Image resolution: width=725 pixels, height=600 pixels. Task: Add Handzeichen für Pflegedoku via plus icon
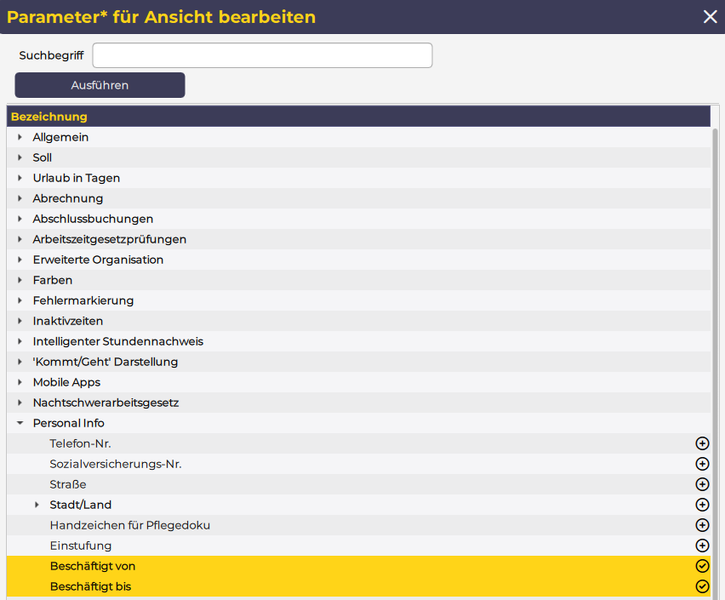[x=702, y=525]
